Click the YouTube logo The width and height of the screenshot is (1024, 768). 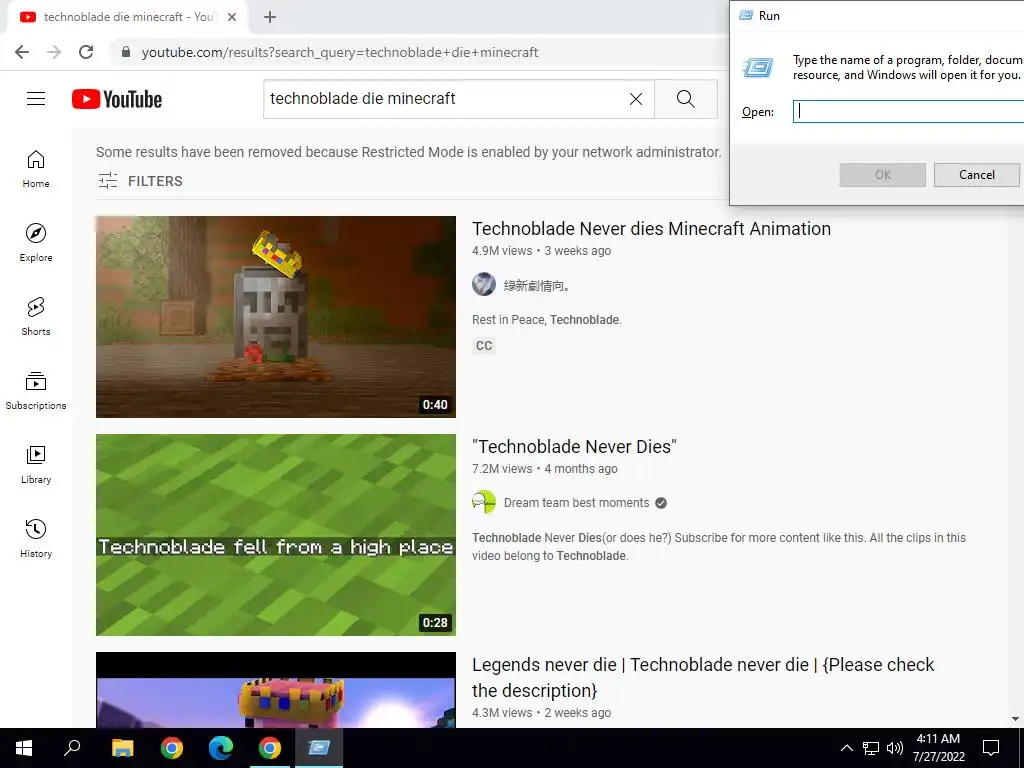[117, 99]
